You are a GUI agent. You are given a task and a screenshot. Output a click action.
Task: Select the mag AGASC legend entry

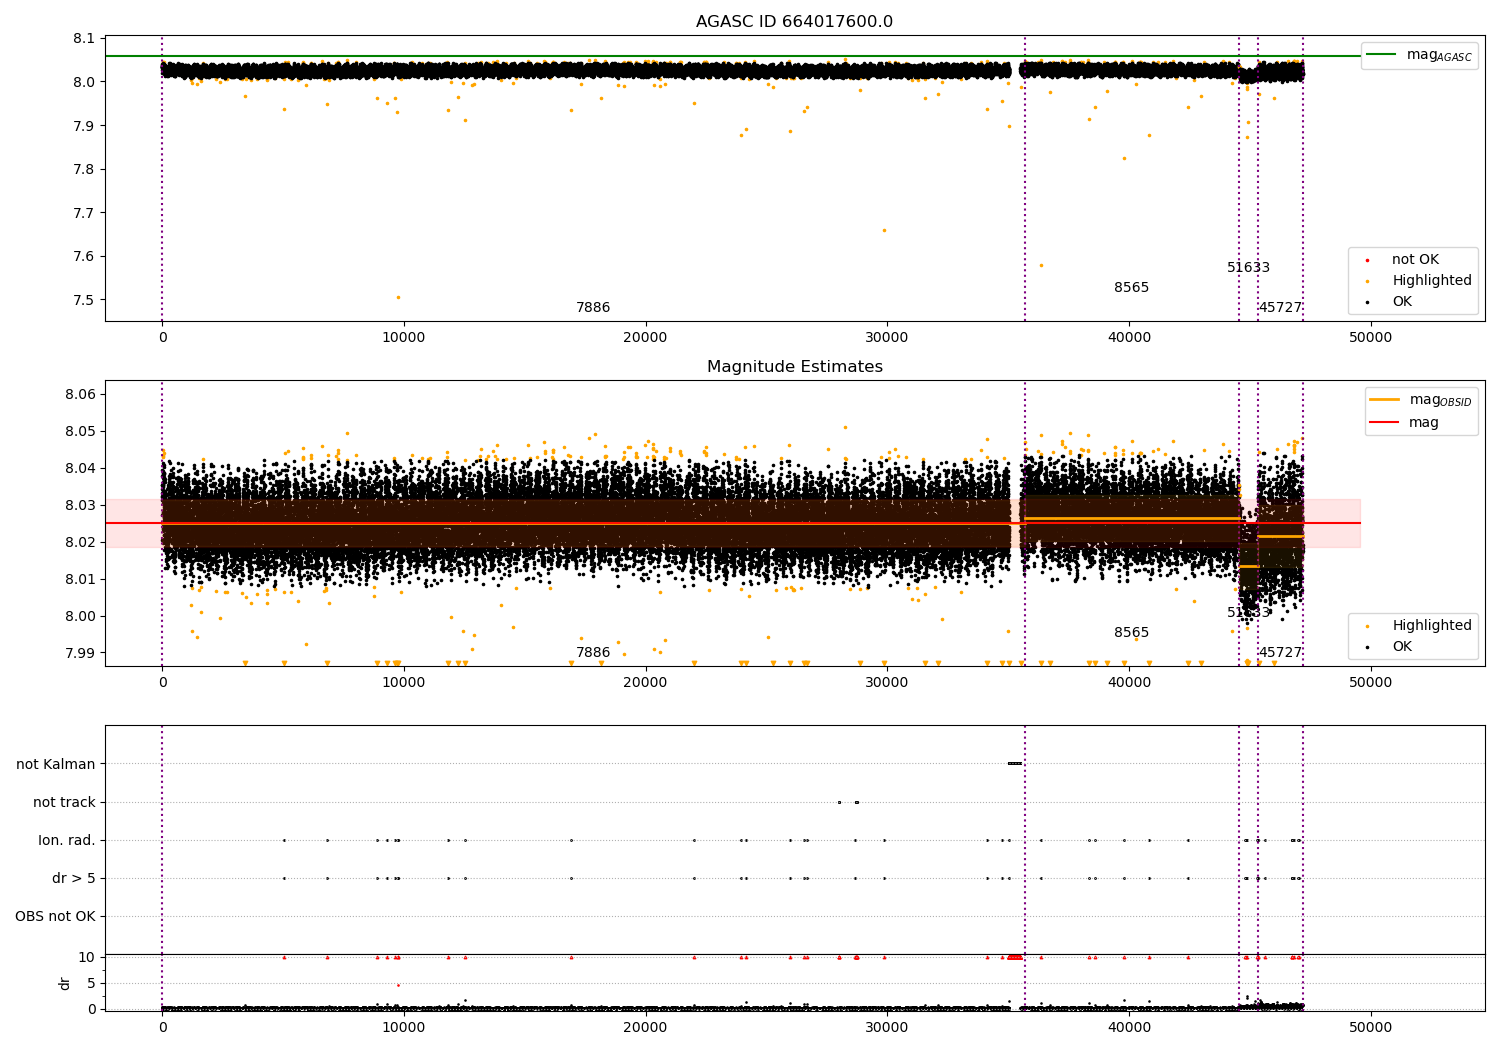[x=1419, y=55]
